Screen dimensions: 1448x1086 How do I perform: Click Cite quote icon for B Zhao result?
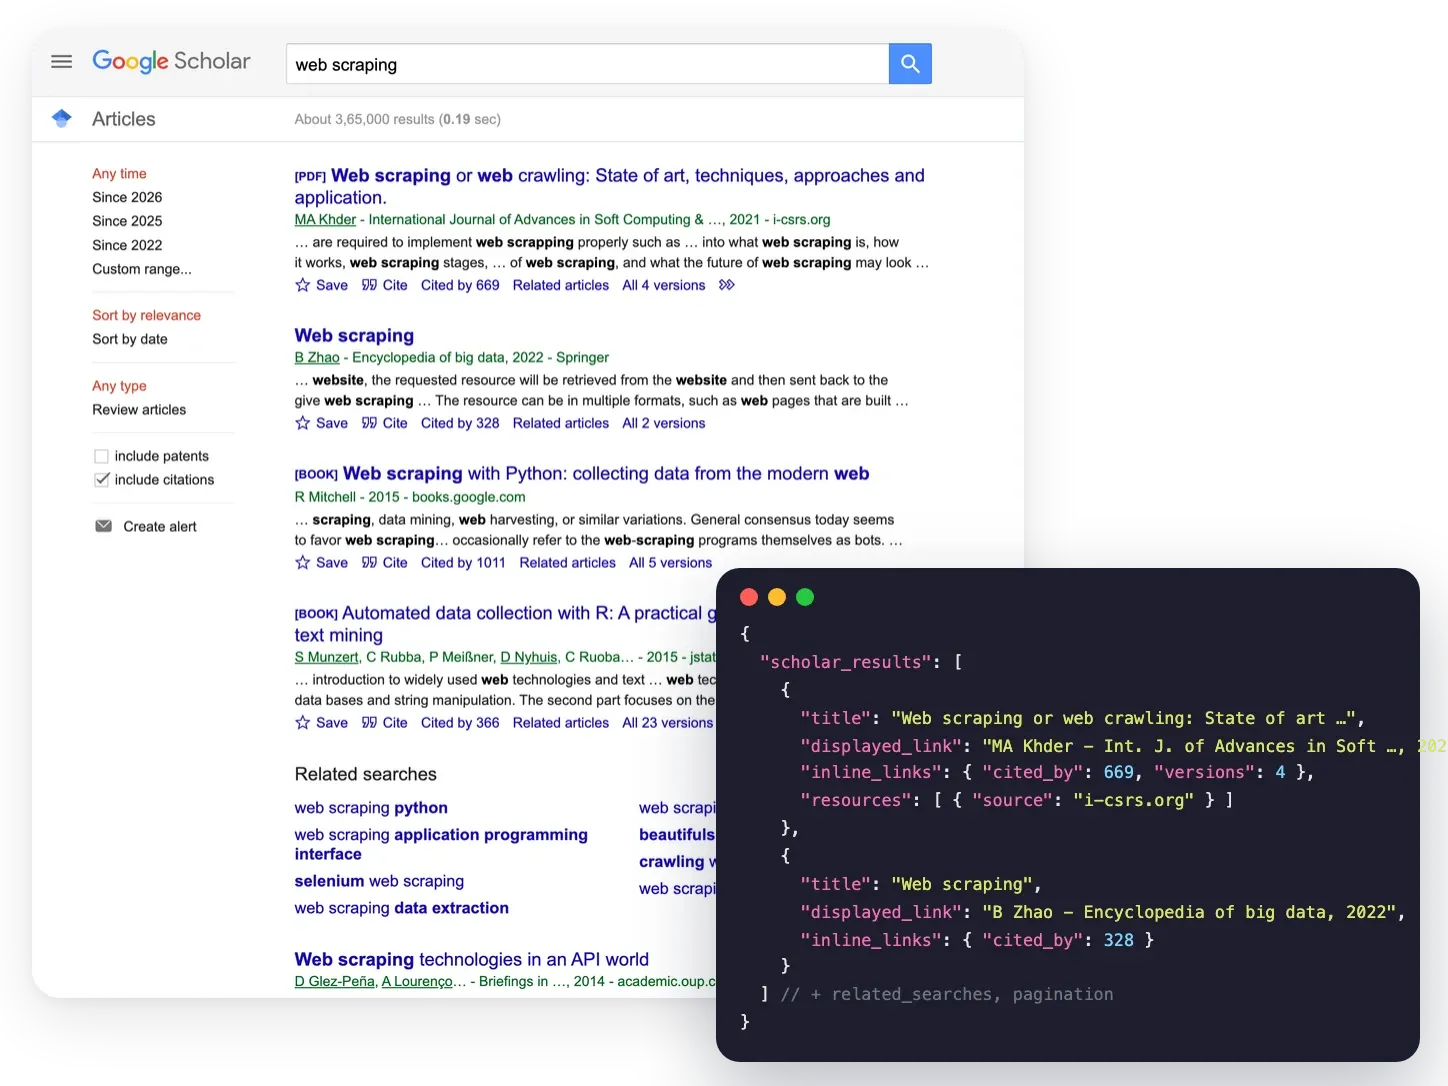pyautogui.click(x=369, y=423)
